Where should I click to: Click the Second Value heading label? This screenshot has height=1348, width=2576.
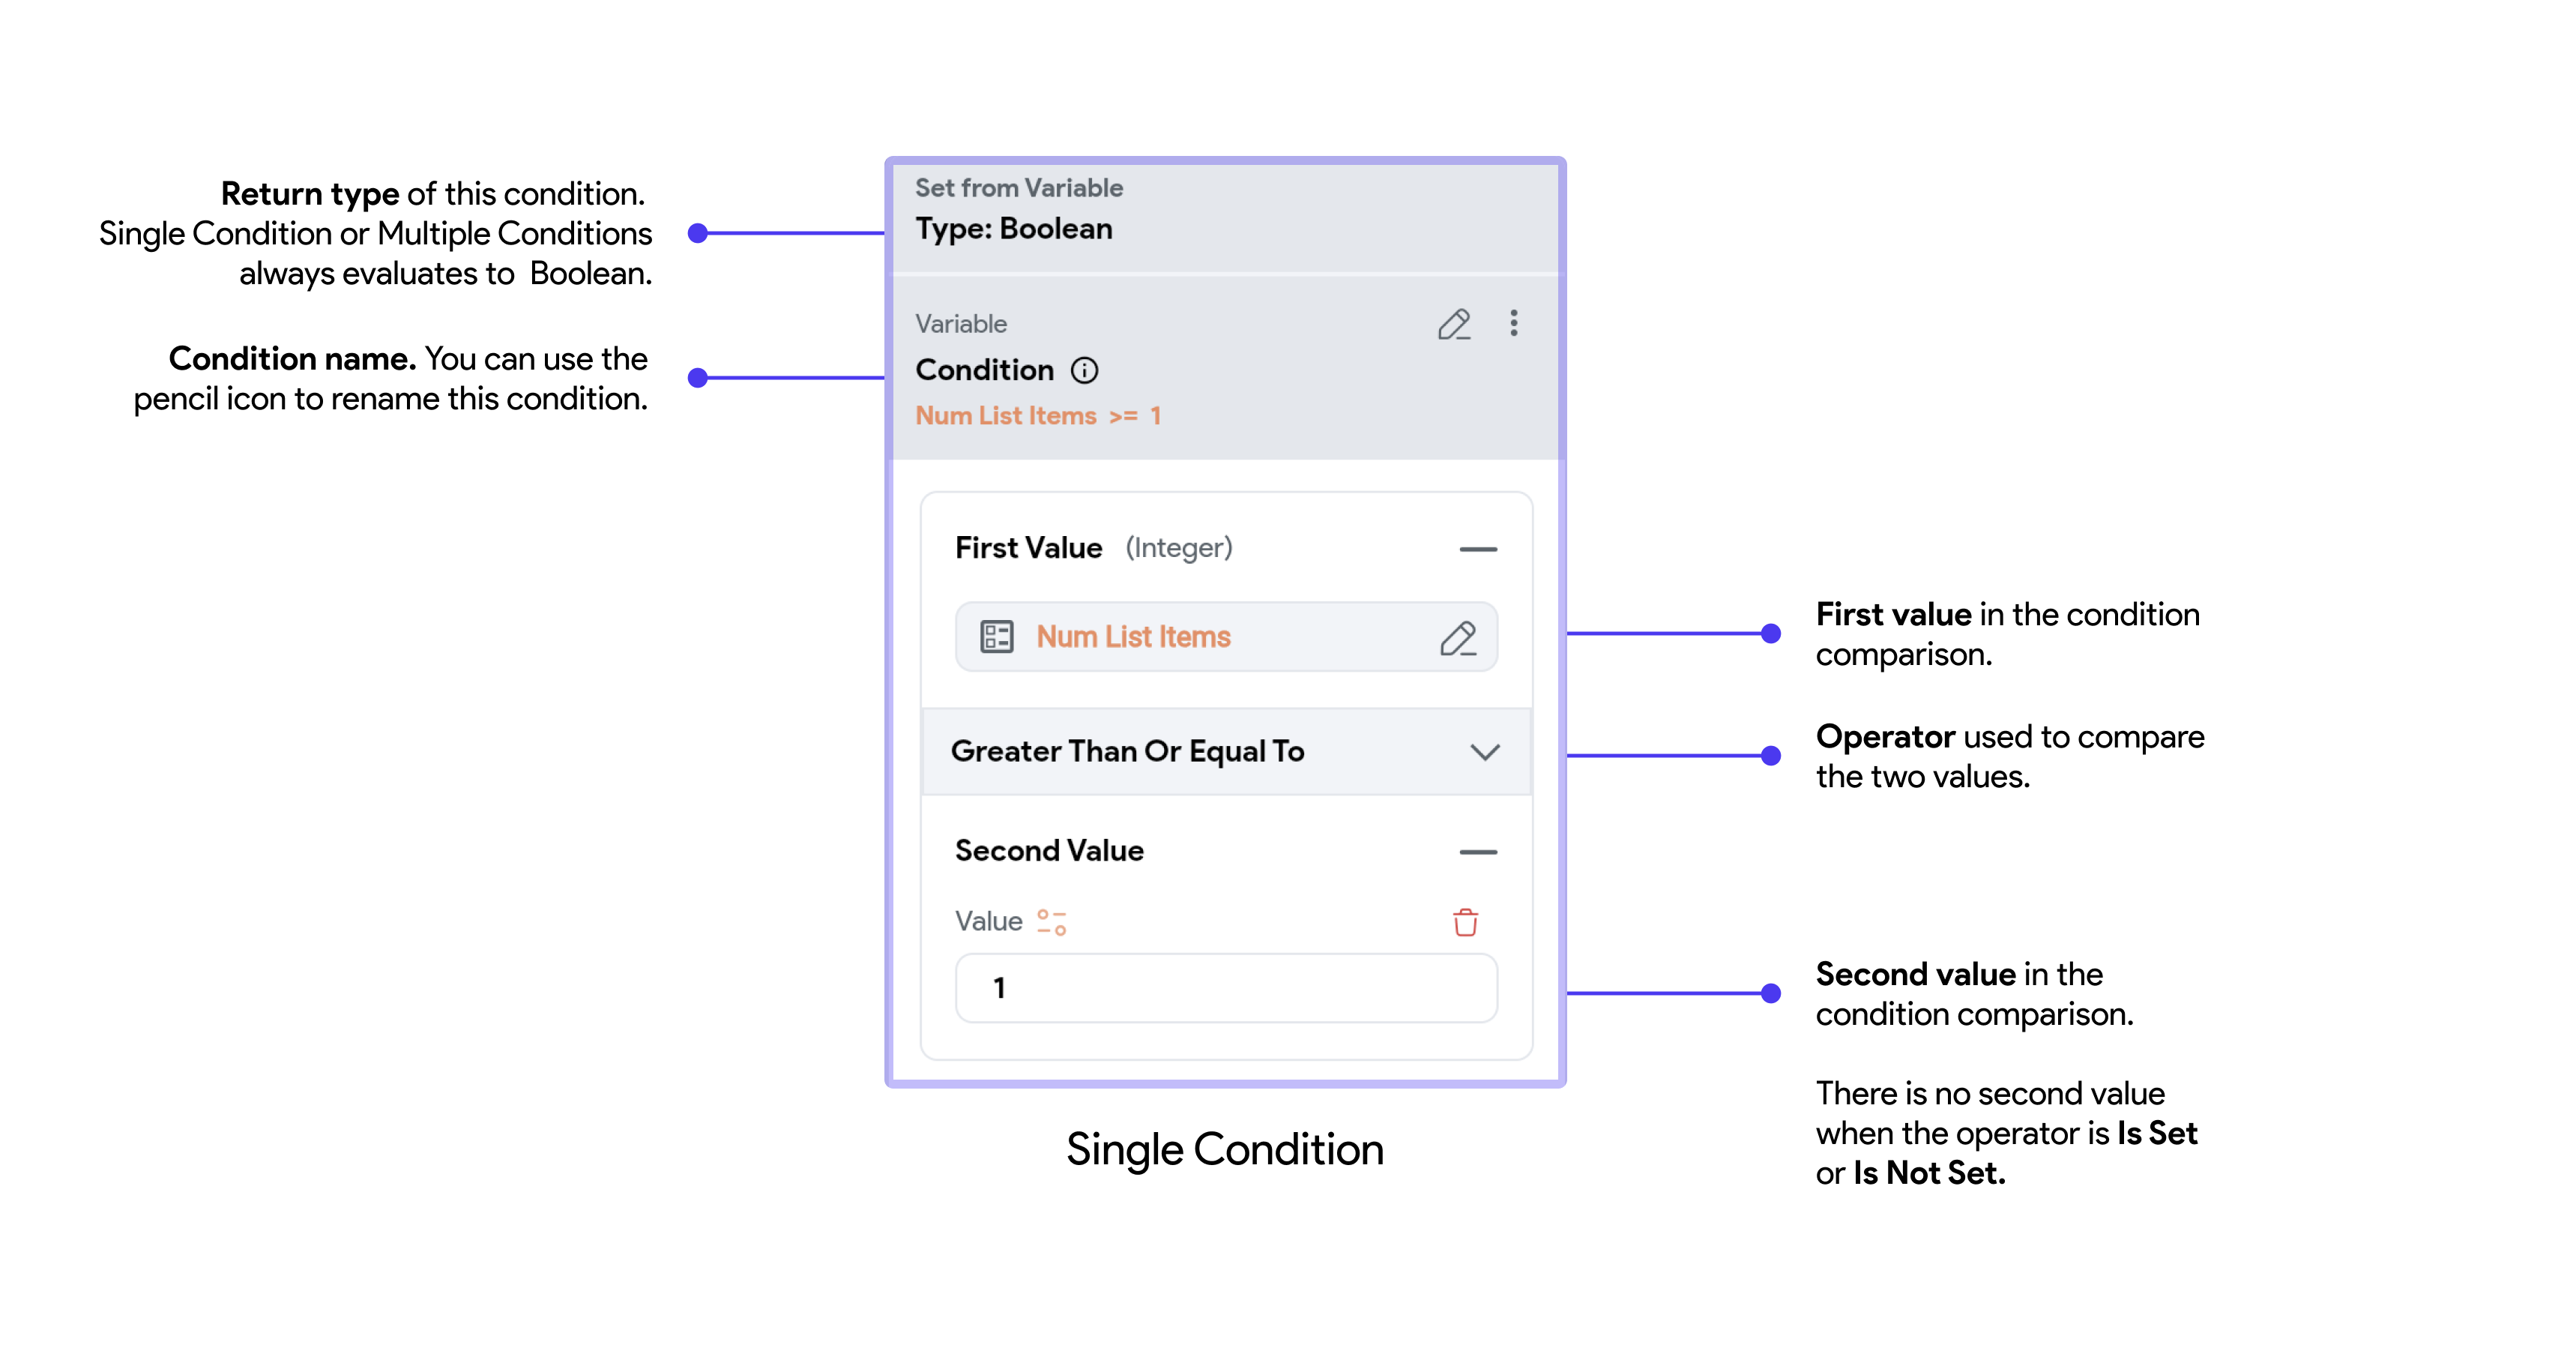pos(1049,851)
